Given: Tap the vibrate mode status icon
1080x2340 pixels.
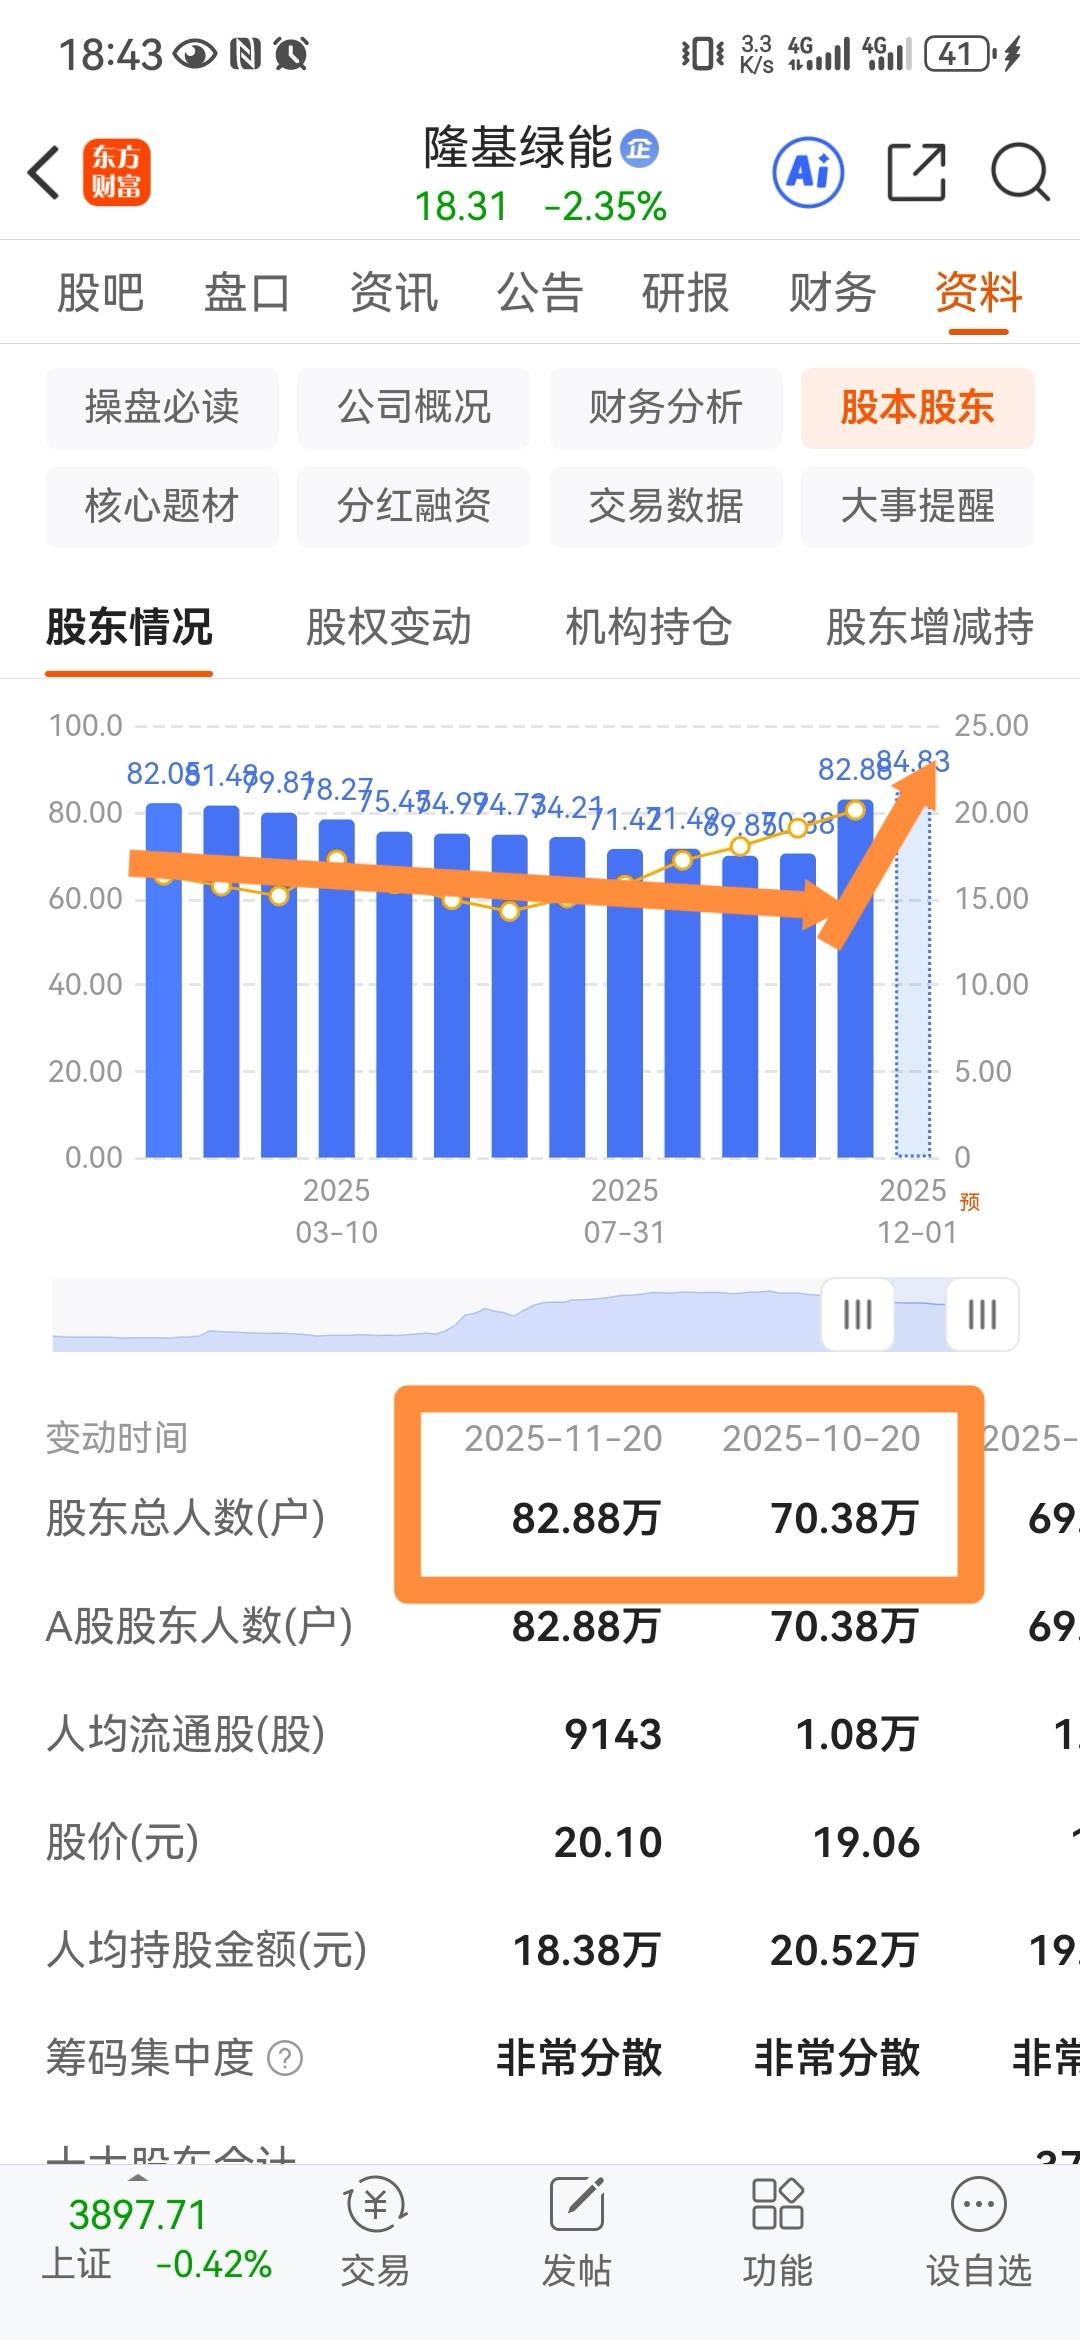Looking at the screenshot, I should [703, 53].
